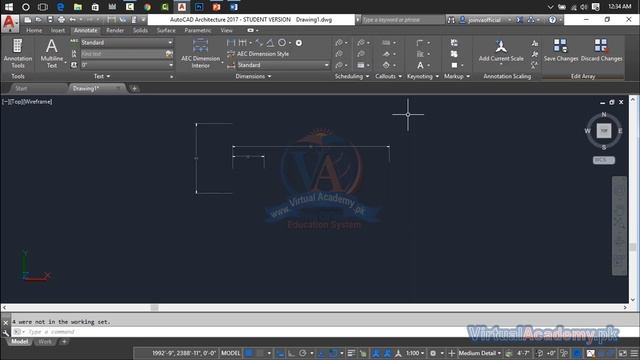Add a new drawing tab with plus
640x360 pixels.
pyautogui.click(x=134, y=88)
